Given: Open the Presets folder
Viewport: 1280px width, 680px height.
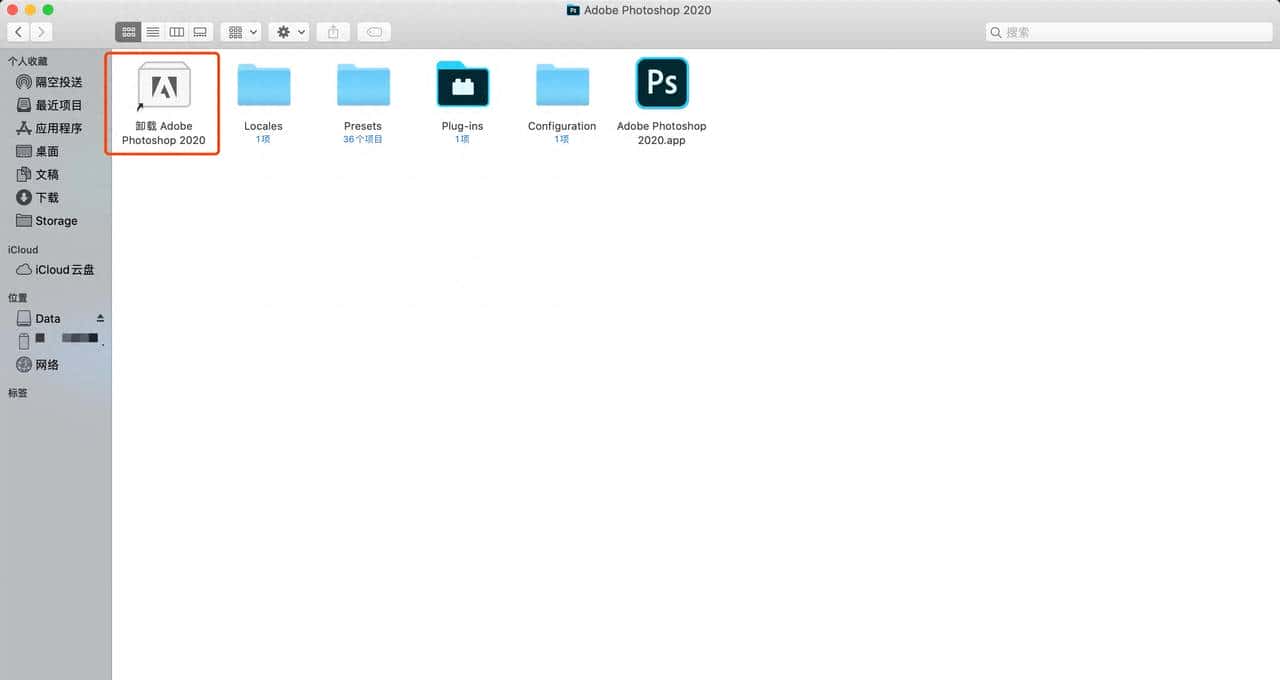Looking at the screenshot, I should point(363,84).
